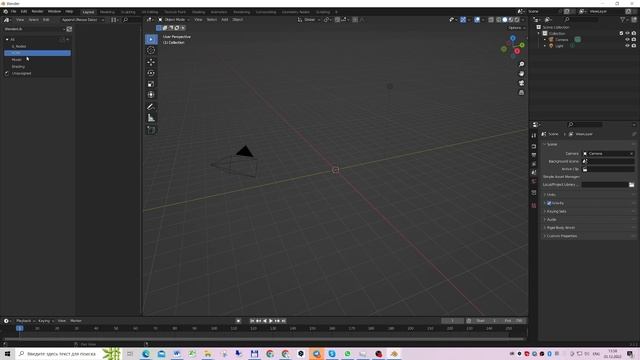
Task: Open the Scene properties tab icon
Action: pyautogui.click(x=533, y=173)
